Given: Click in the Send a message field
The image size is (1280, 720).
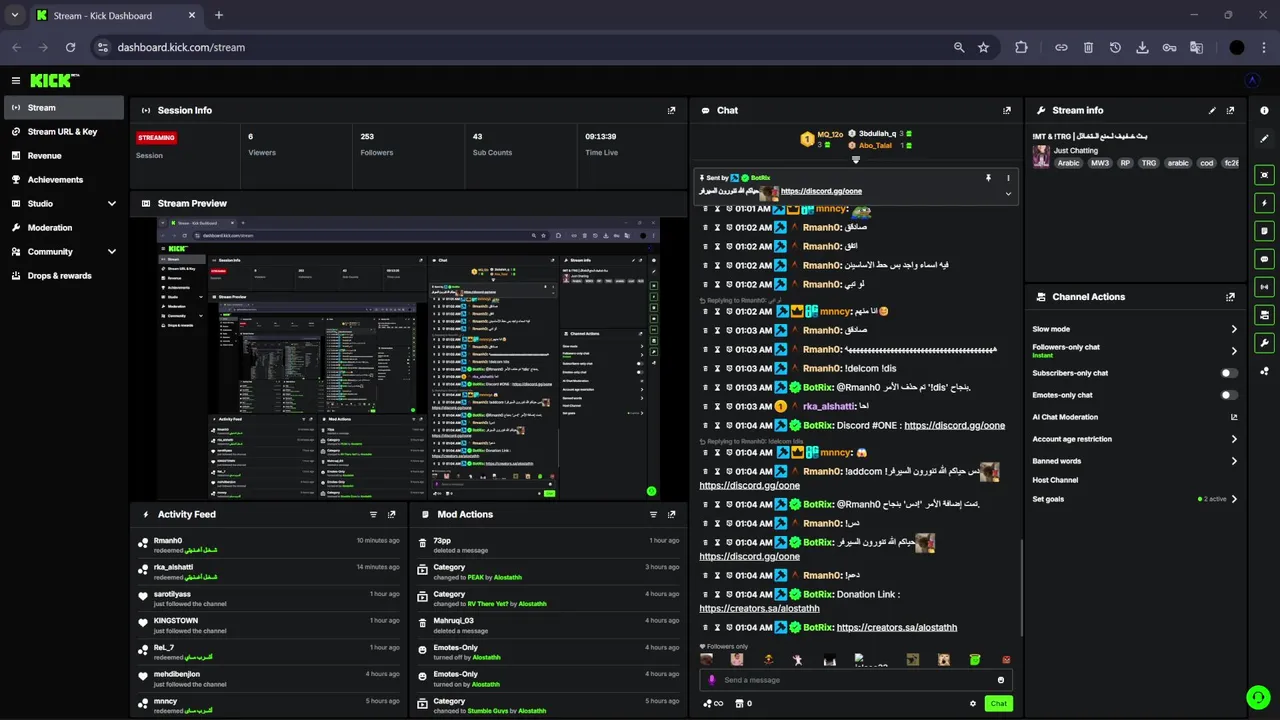Looking at the screenshot, I should point(856,680).
